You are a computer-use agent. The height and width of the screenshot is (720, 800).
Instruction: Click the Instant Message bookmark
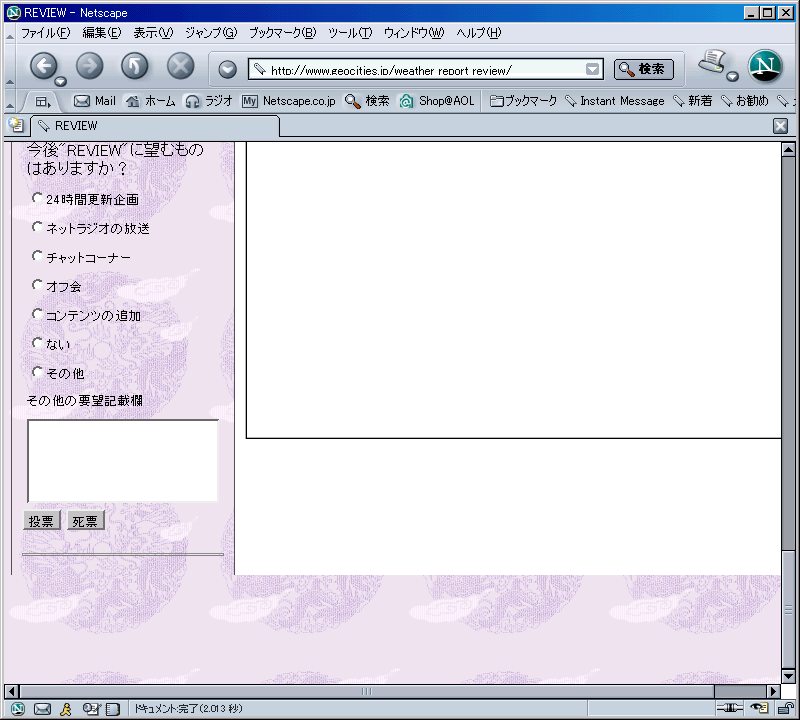pyautogui.click(x=615, y=101)
